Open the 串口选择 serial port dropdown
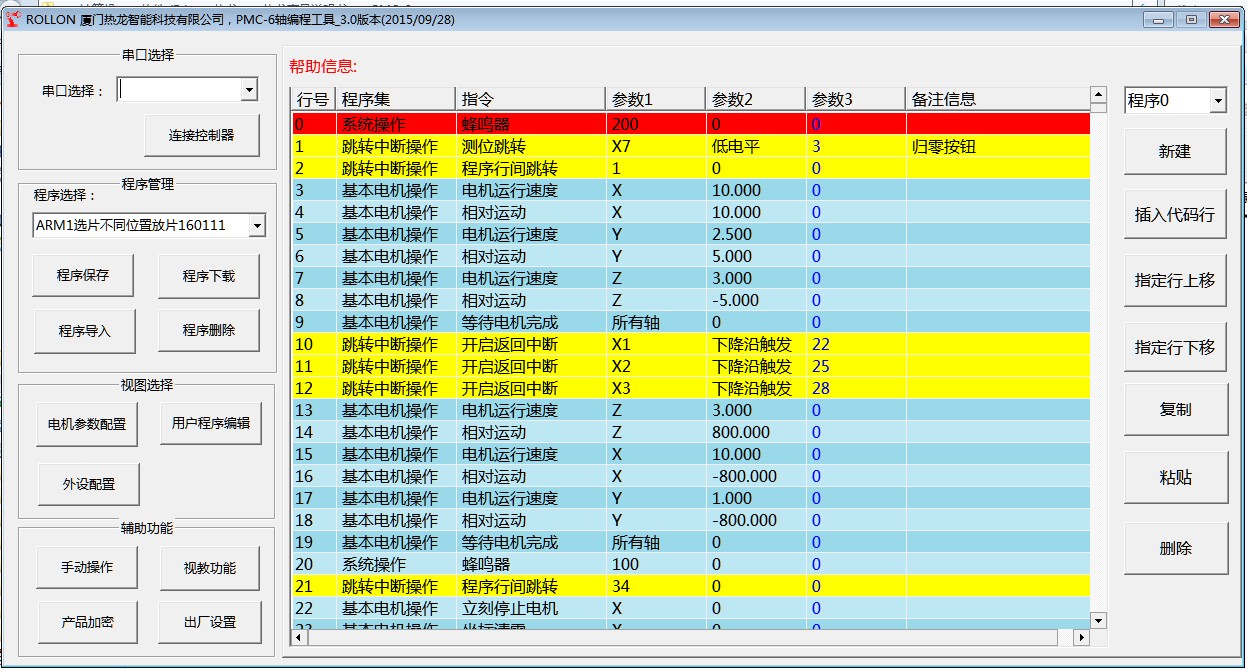Image resolution: width=1247 pixels, height=670 pixels. point(188,90)
